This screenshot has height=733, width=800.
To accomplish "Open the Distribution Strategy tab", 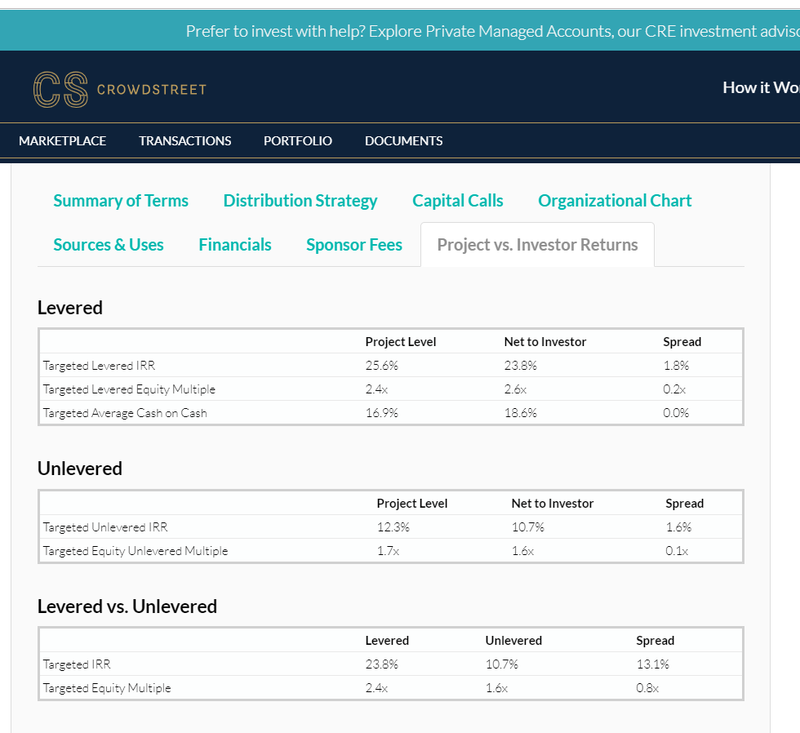I will pos(300,200).
